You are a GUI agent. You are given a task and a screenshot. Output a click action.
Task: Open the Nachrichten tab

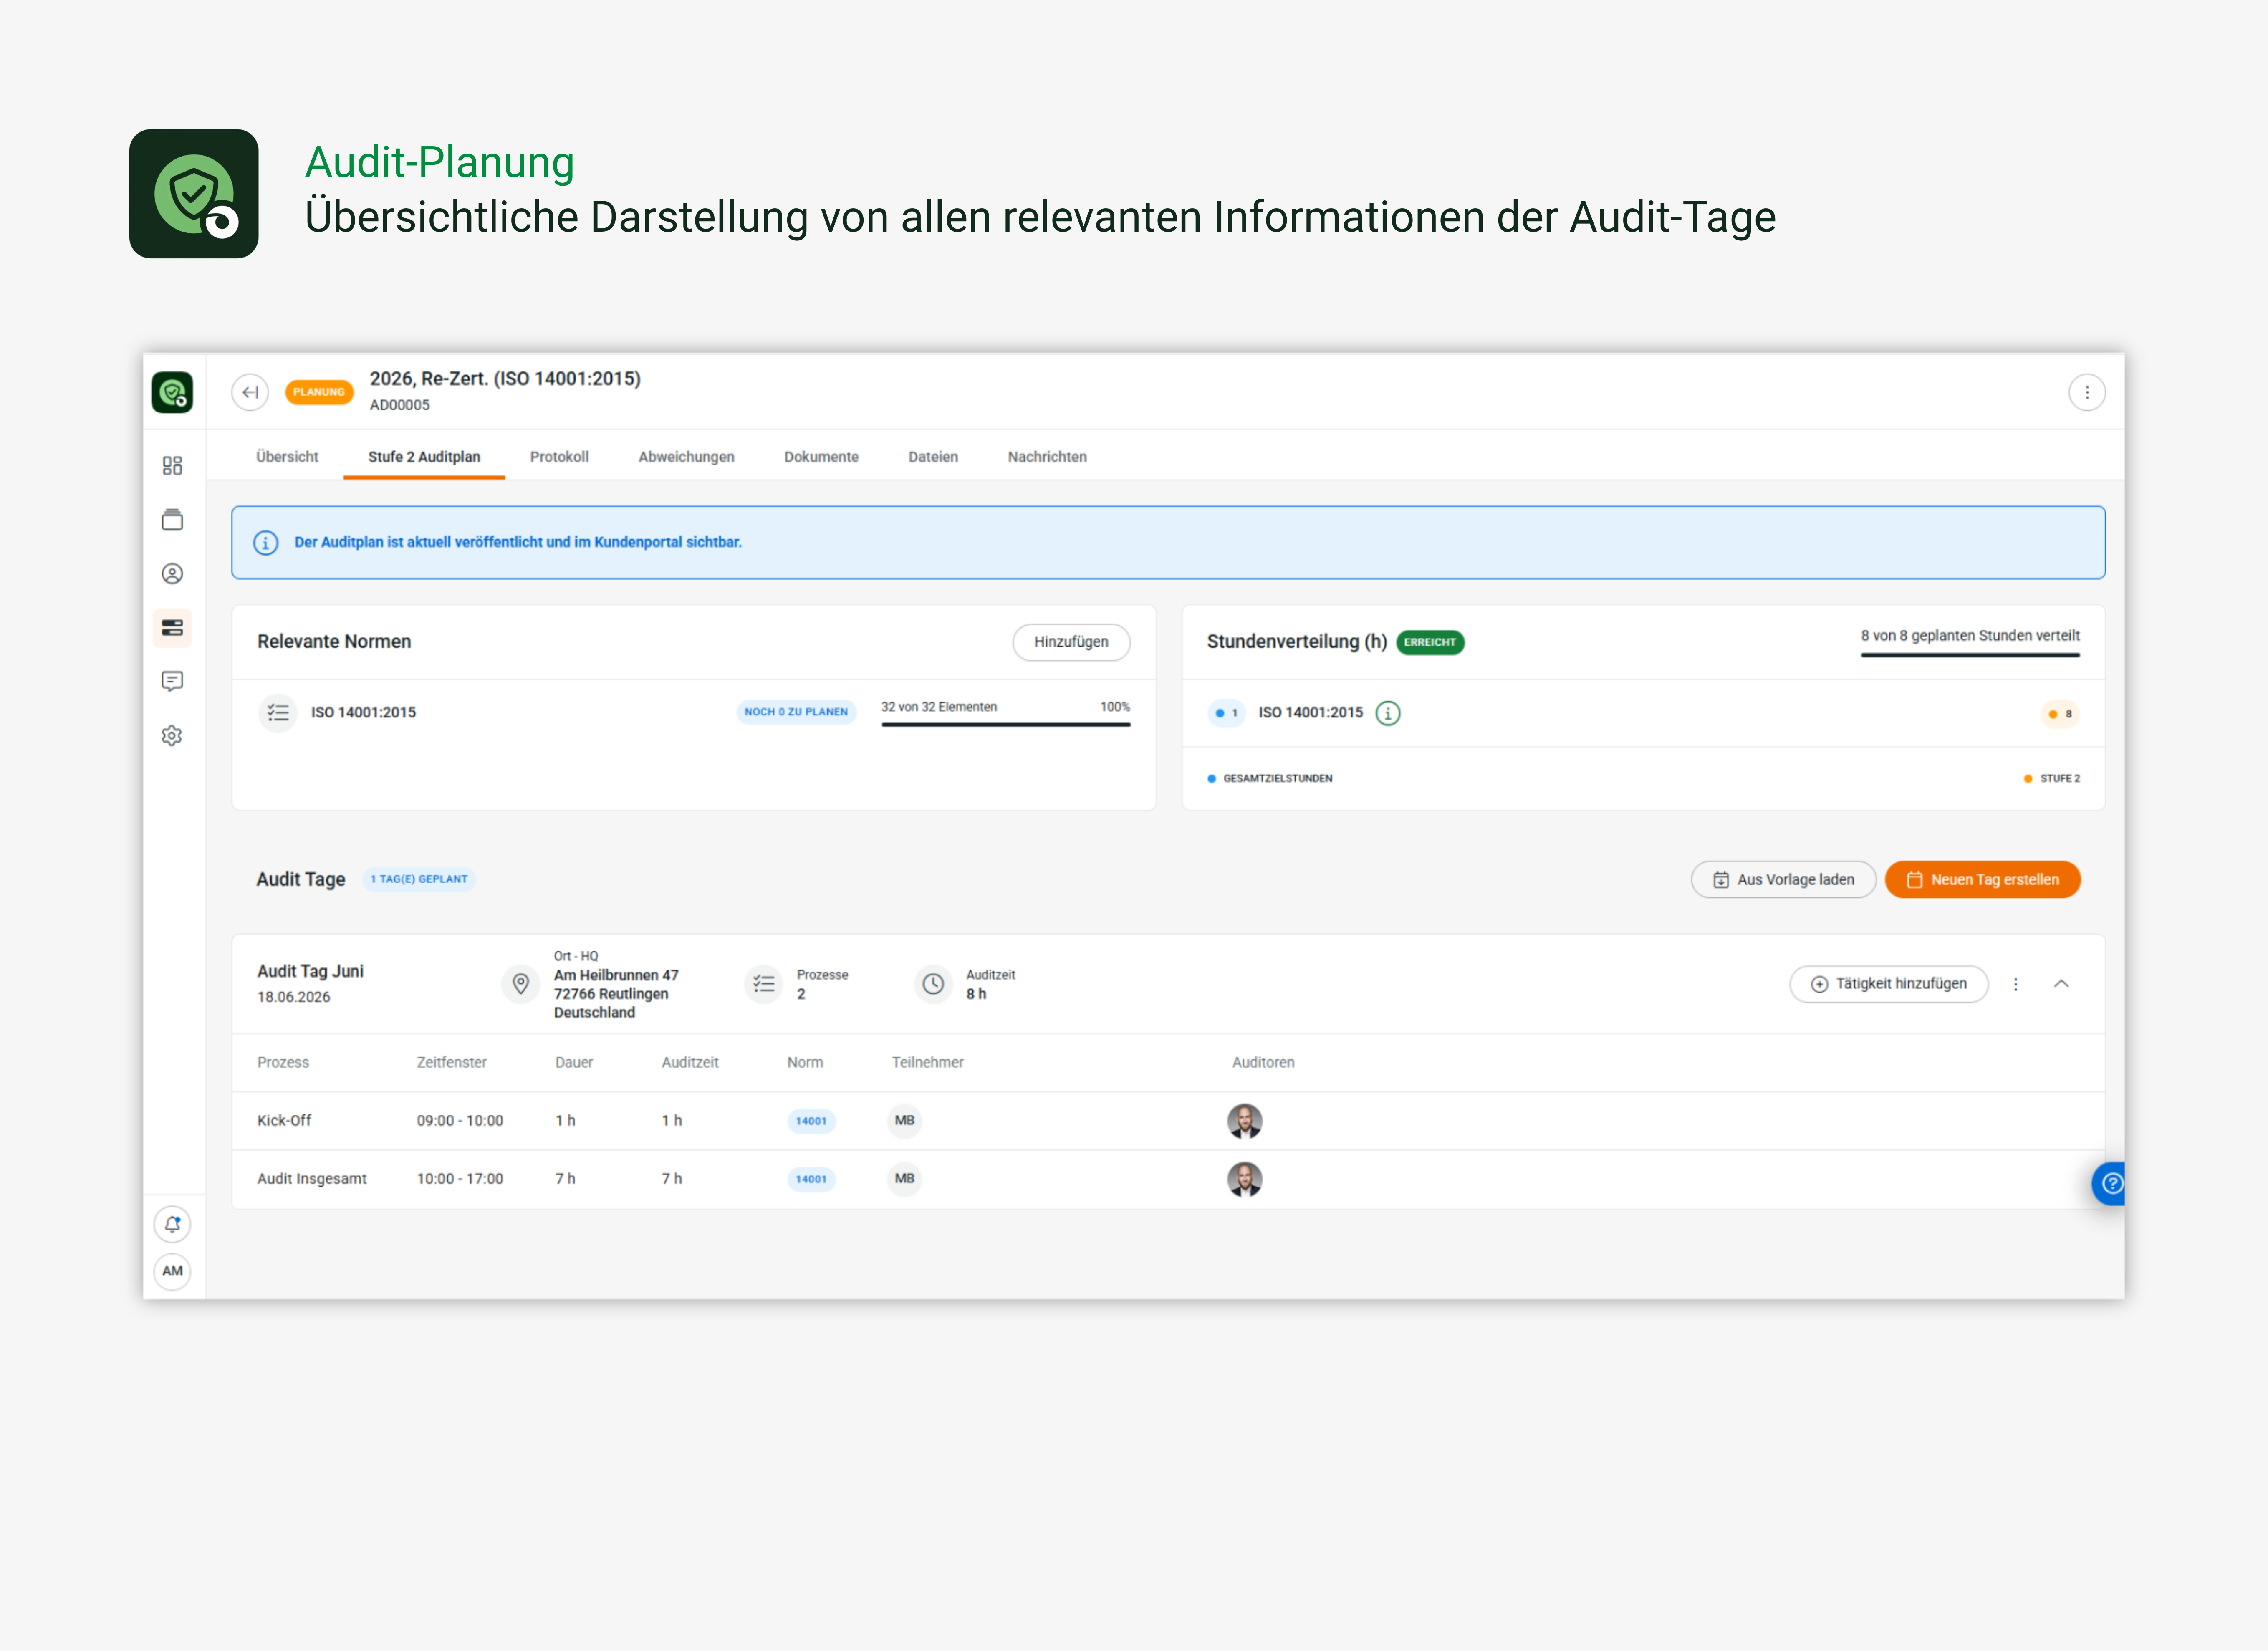(1047, 457)
